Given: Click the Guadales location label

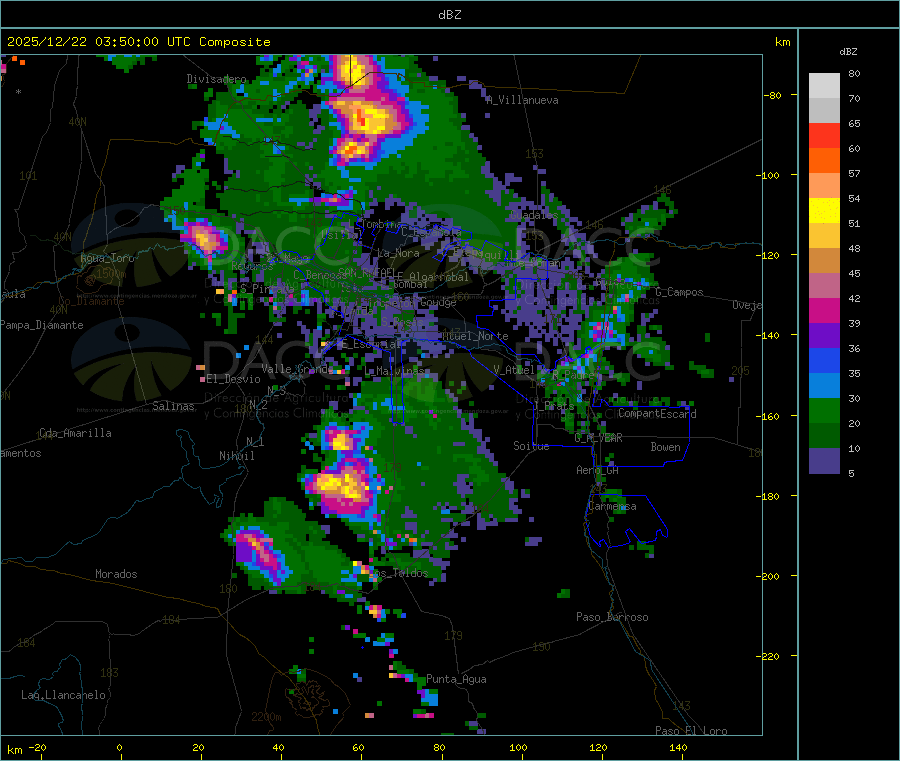Looking at the screenshot, I should 534,215.
